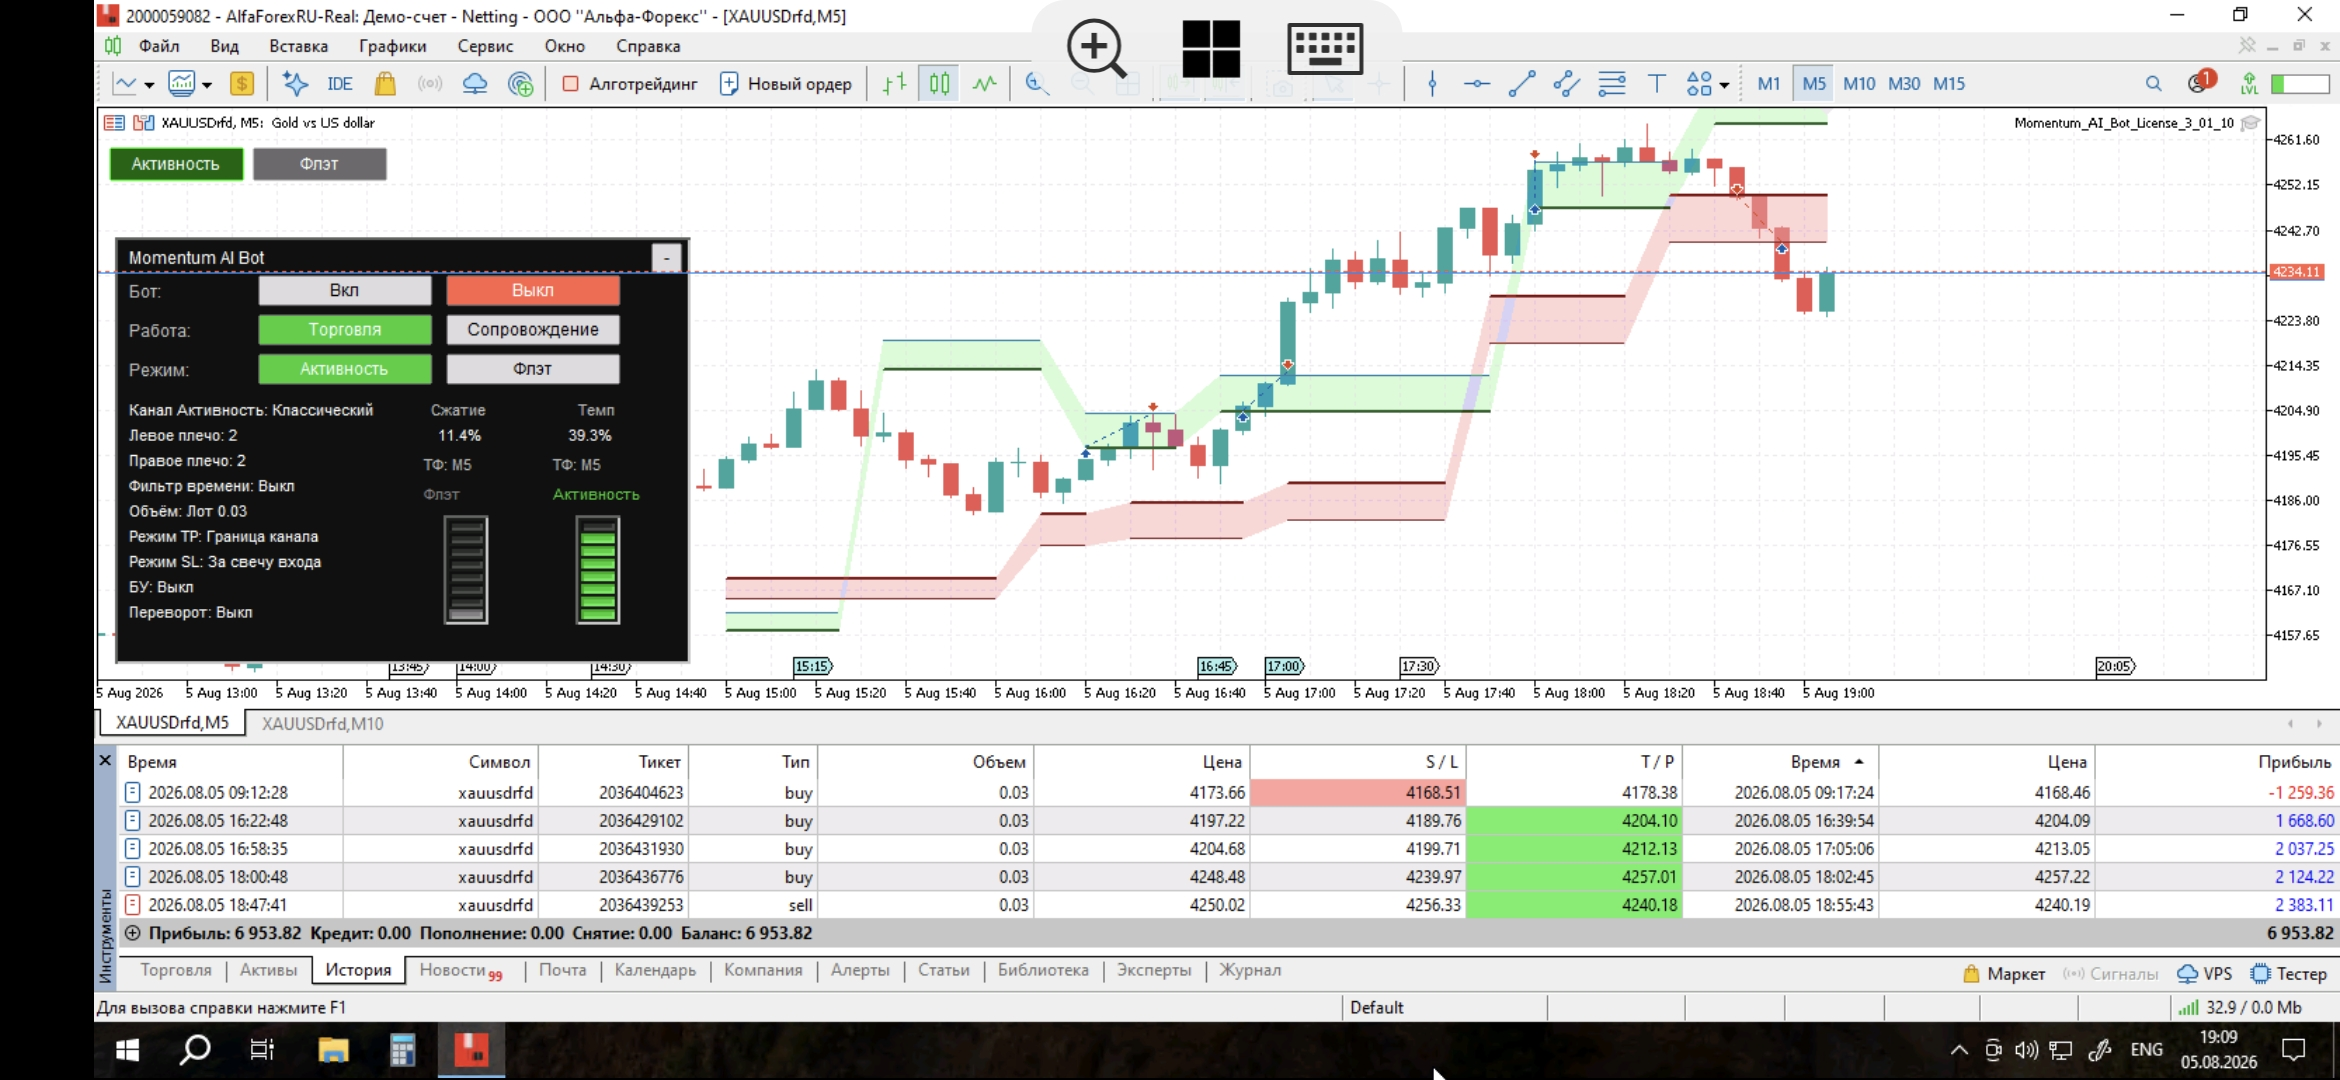Open the IDE MetaEditor icon

tap(339, 84)
